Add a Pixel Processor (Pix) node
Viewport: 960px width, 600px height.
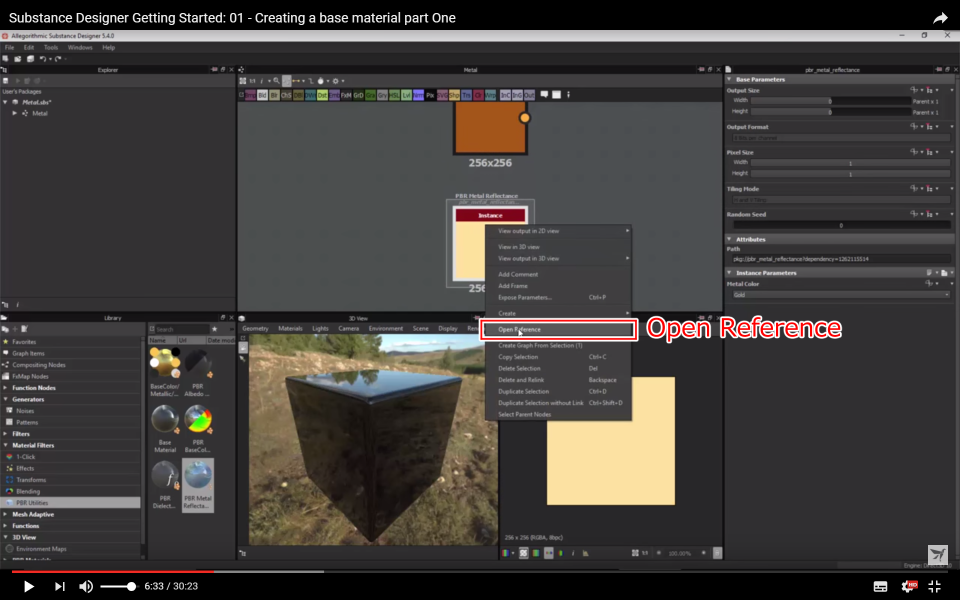coord(430,95)
